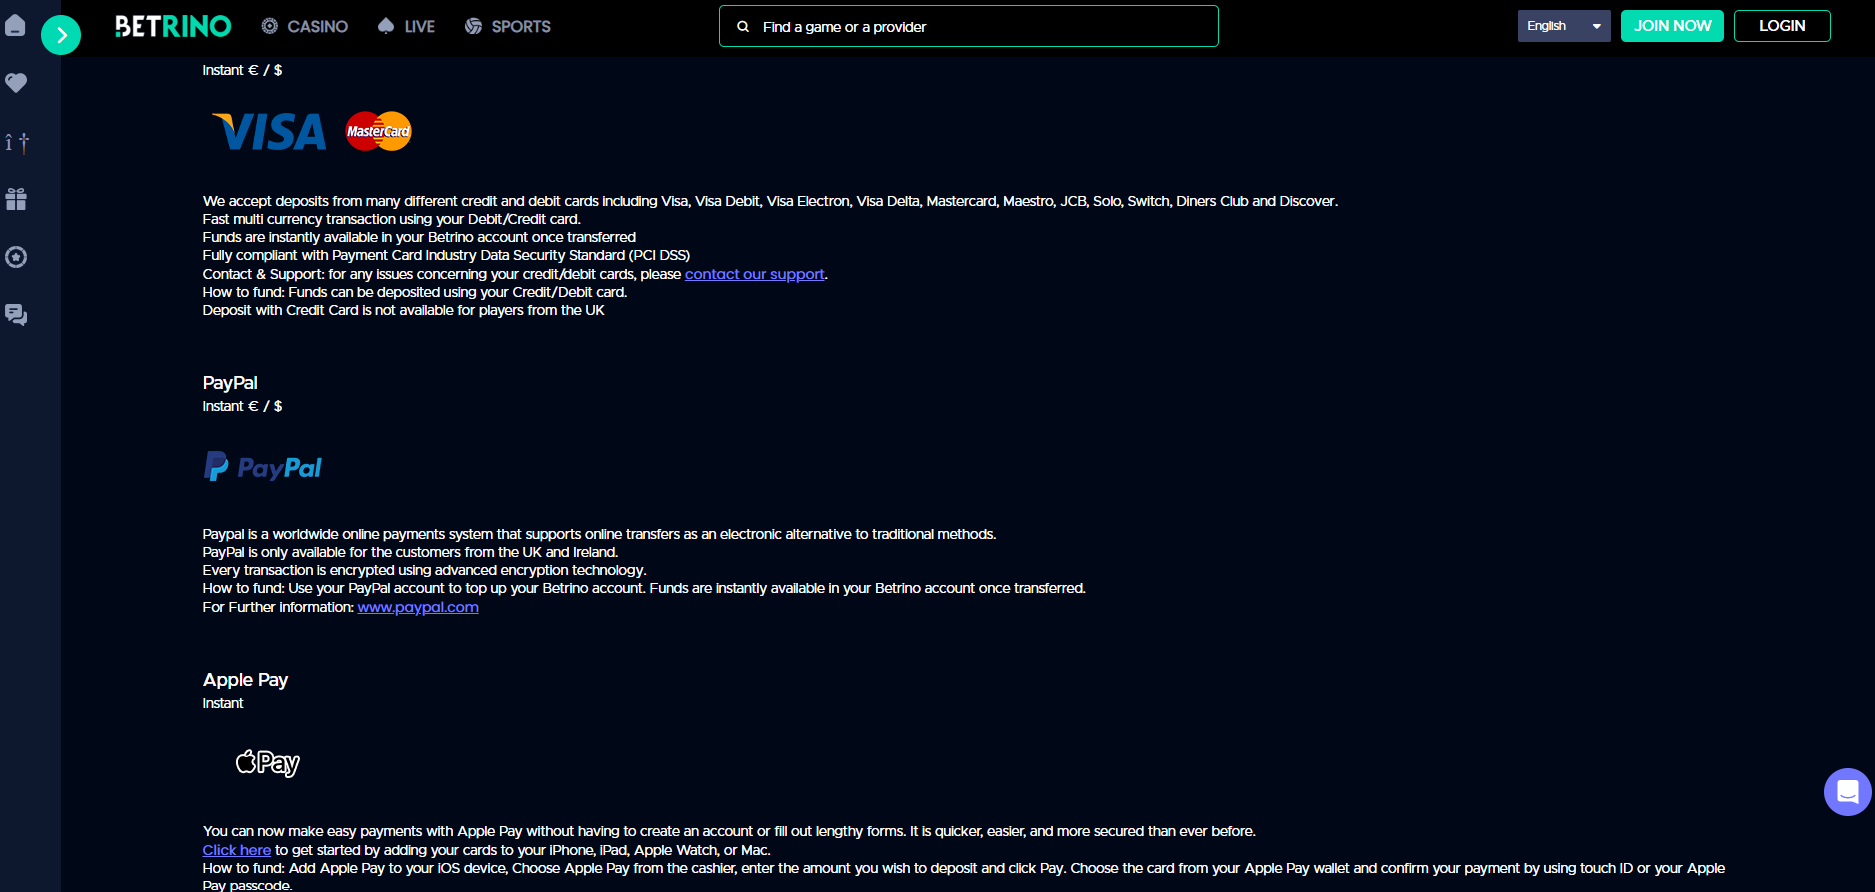Follow the Click here Apple Pay link
The width and height of the screenshot is (1875, 892).
tap(236, 850)
